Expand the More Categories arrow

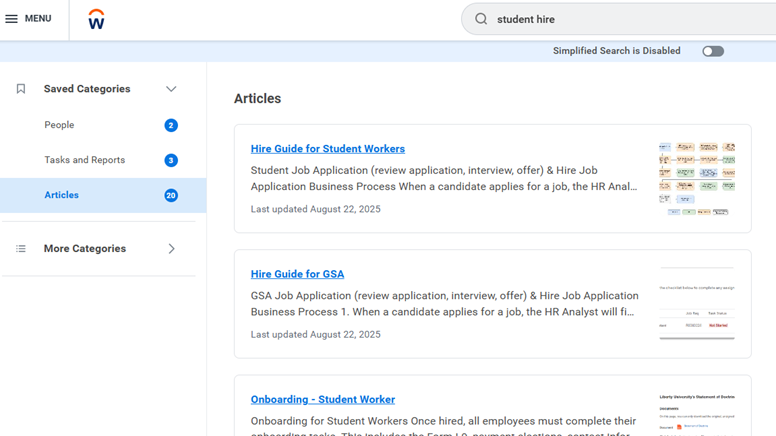pyautogui.click(x=171, y=249)
